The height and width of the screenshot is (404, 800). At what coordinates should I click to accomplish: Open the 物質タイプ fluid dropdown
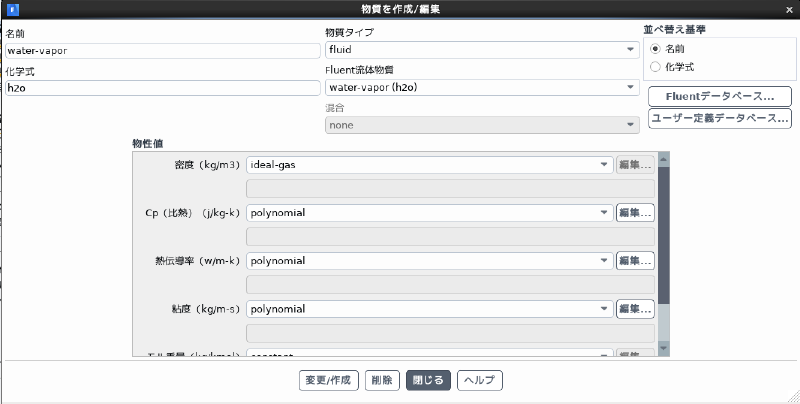pos(482,49)
